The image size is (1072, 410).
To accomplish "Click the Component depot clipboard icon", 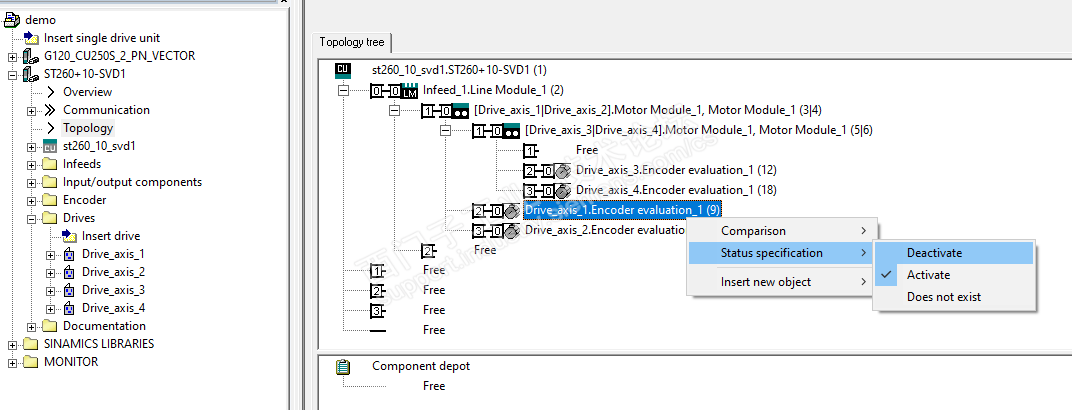I will (x=343, y=366).
